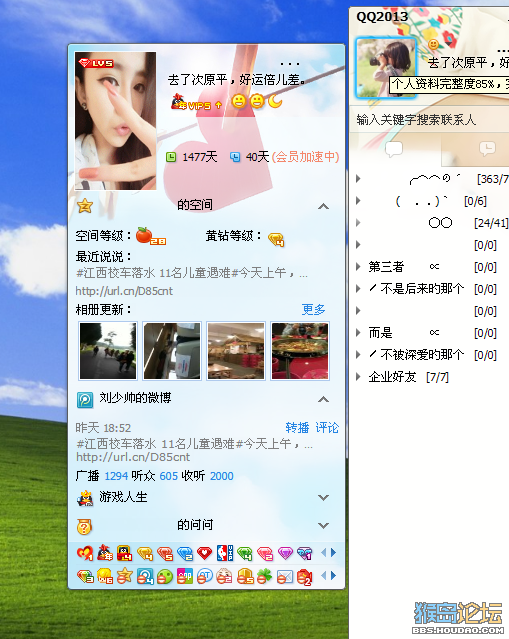Open the QQ2013 avatar of girl with camera
Screen dimensions: 509x639
click(386, 68)
